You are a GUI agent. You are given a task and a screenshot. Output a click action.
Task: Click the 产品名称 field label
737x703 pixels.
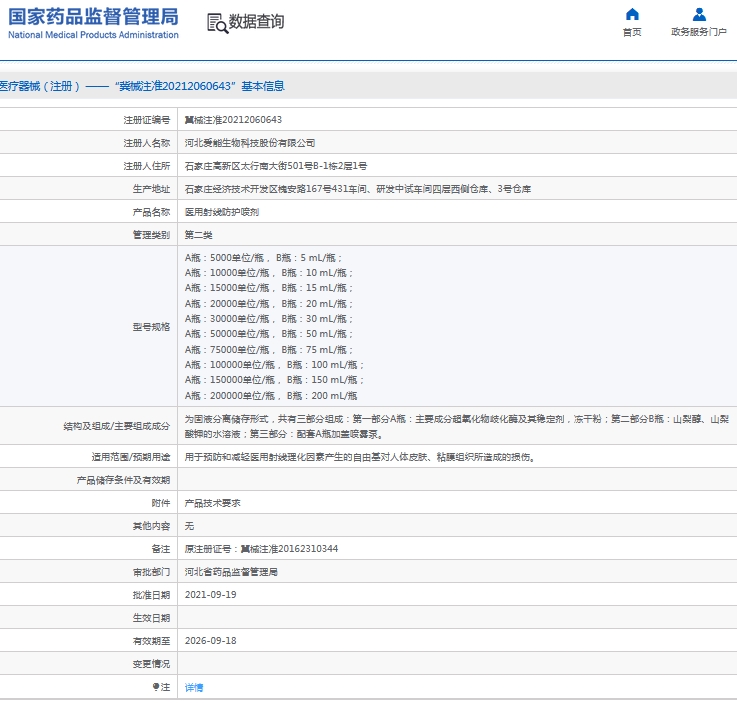pyautogui.click(x=151, y=212)
